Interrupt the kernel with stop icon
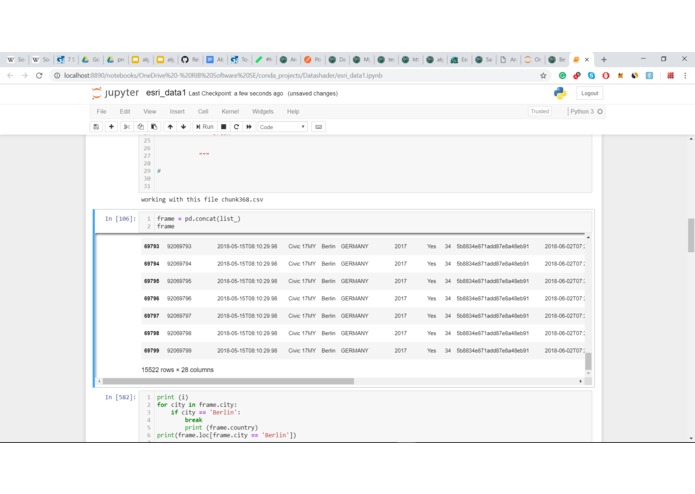This screenshot has width=695, height=494. coord(224,127)
